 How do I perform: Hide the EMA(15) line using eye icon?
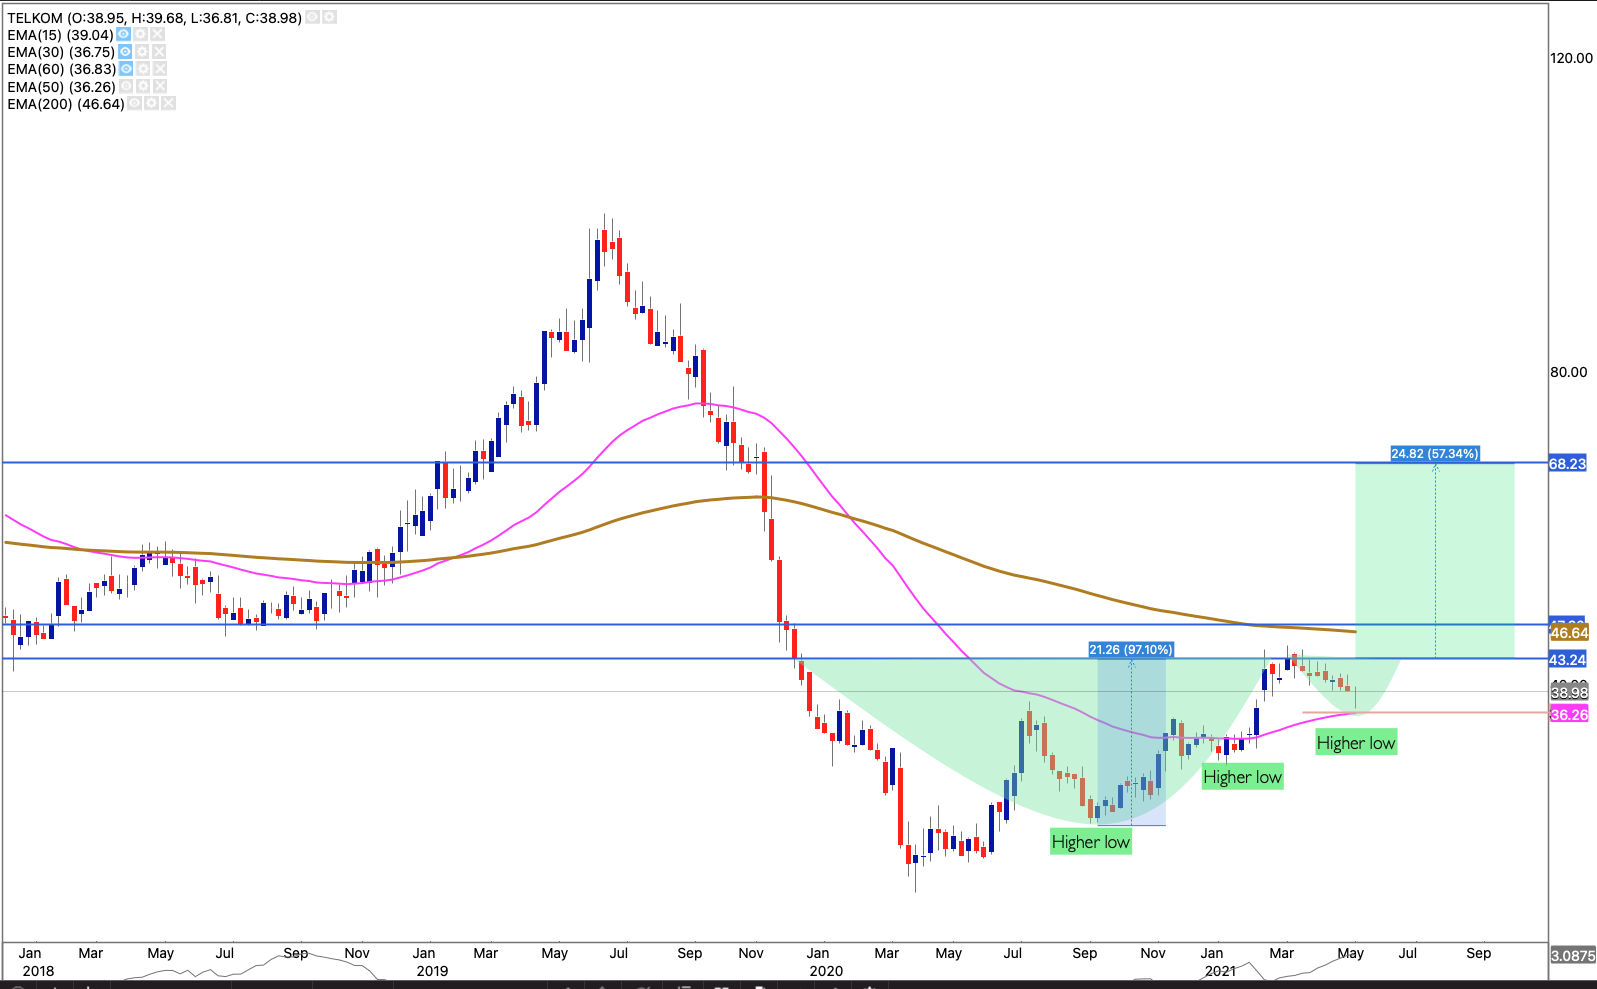(124, 35)
